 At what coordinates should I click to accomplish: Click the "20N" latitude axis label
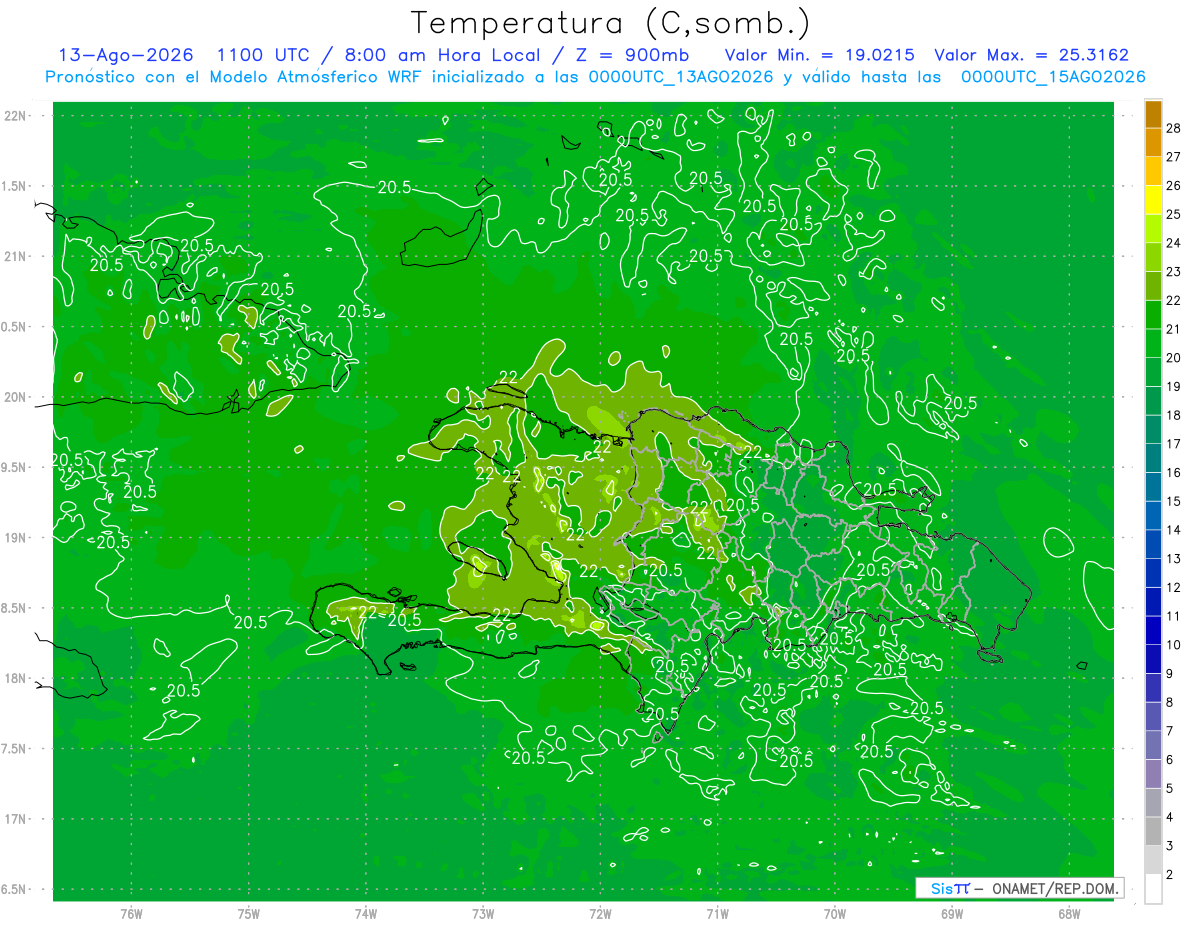16,397
